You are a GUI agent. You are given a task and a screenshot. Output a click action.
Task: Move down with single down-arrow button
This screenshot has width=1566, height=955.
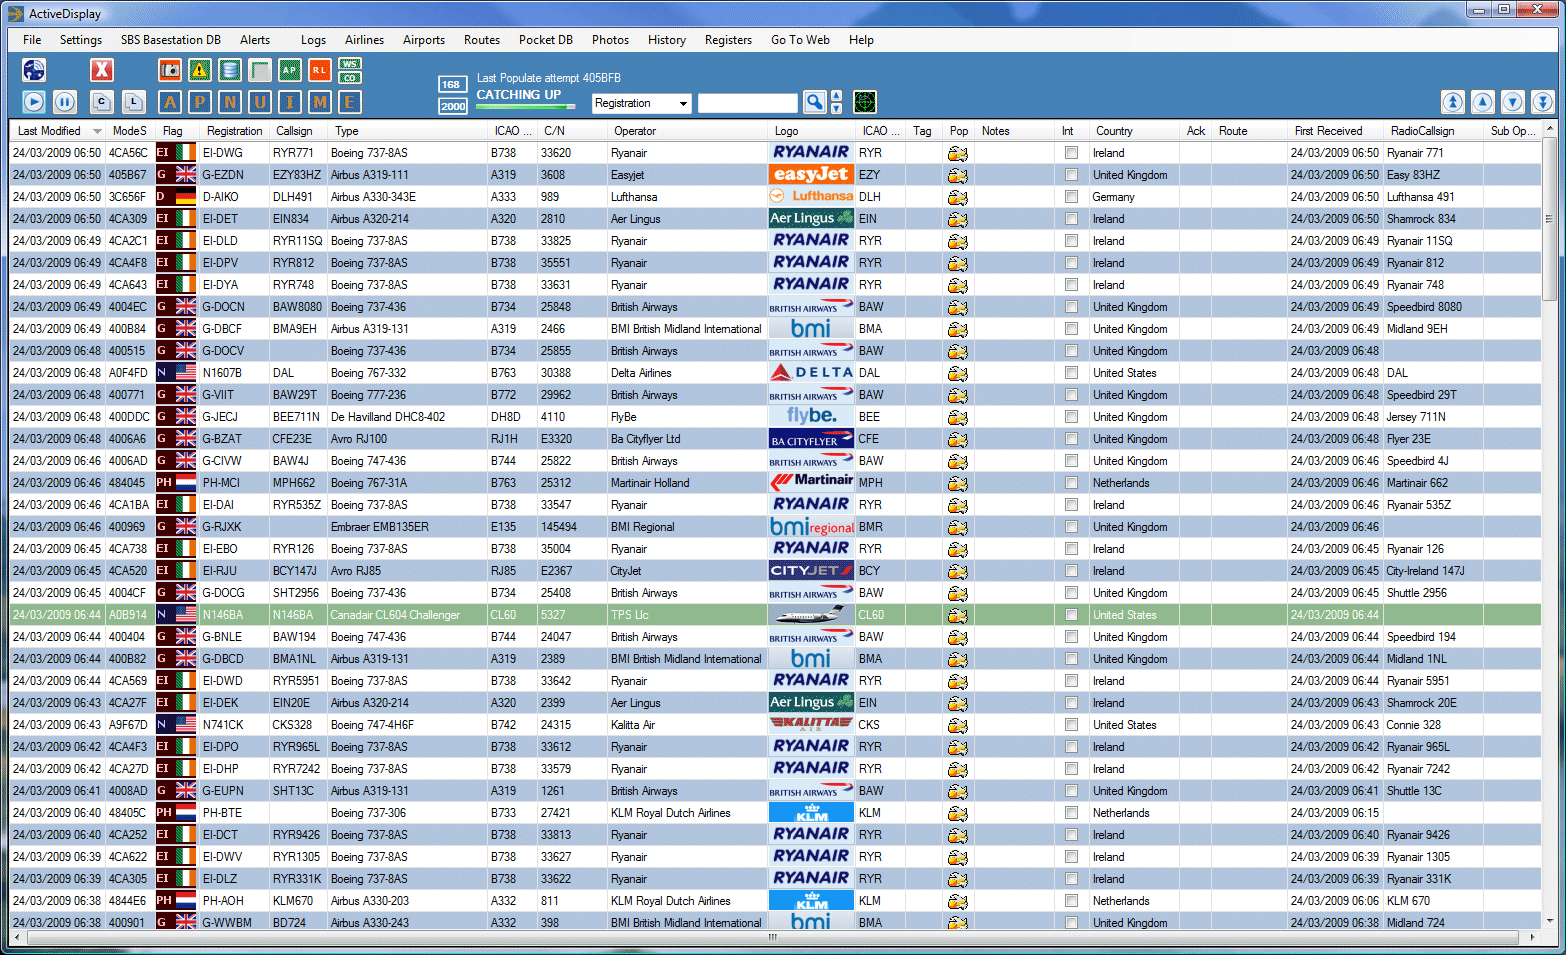(x=1513, y=102)
